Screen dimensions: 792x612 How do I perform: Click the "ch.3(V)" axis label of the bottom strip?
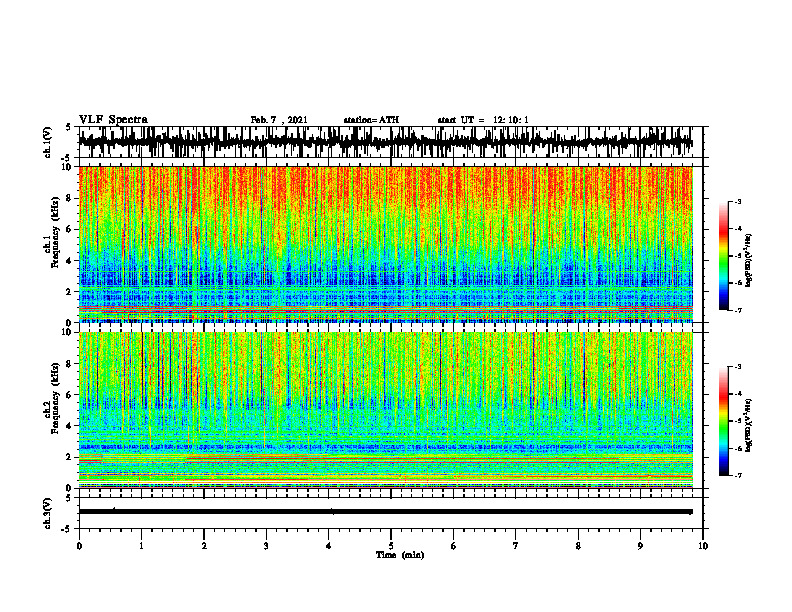tap(48, 513)
